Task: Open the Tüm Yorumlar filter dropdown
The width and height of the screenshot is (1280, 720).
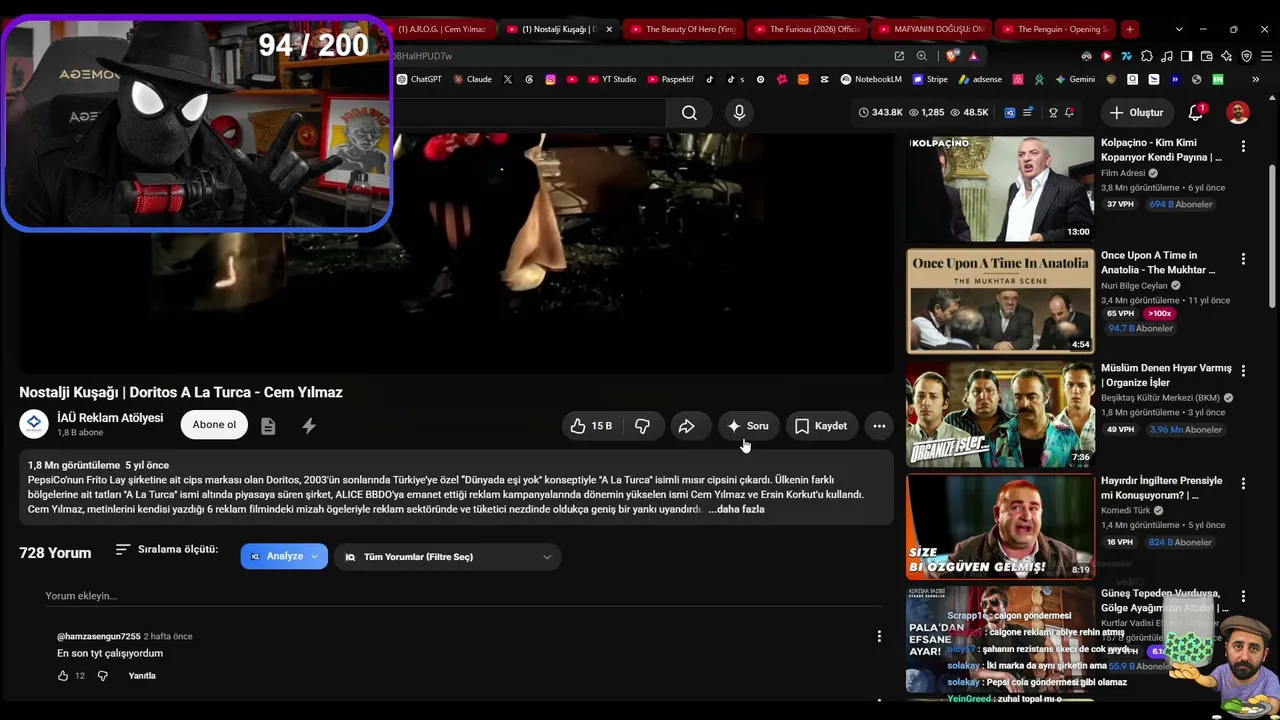Action: point(448,557)
